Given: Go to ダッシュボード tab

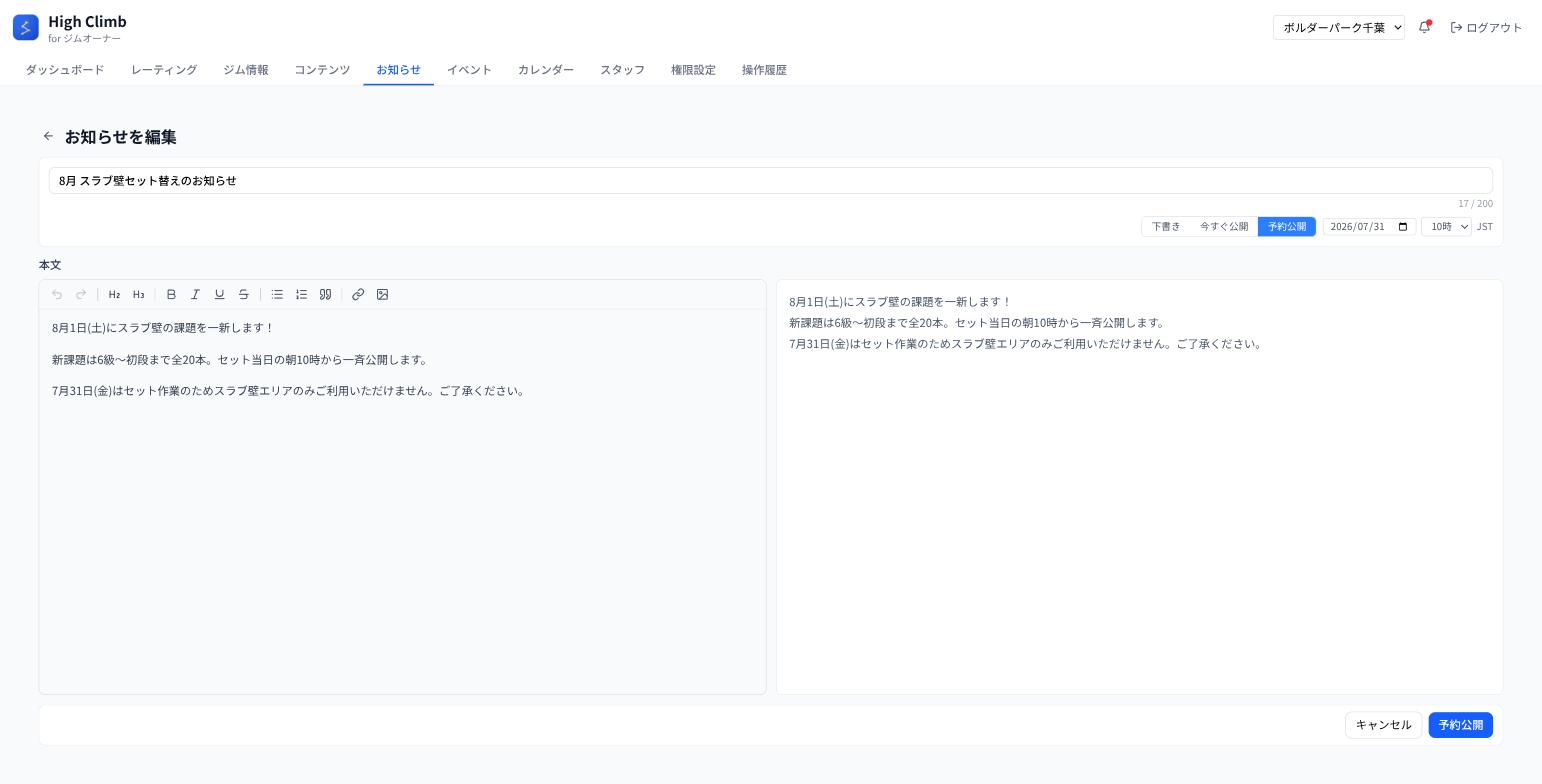Looking at the screenshot, I should pyautogui.click(x=65, y=70).
